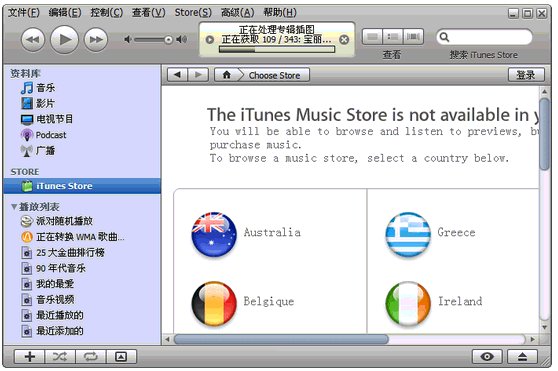Show or hide the artwork viewer
This screenshot has height=371, width=558.
121,356
